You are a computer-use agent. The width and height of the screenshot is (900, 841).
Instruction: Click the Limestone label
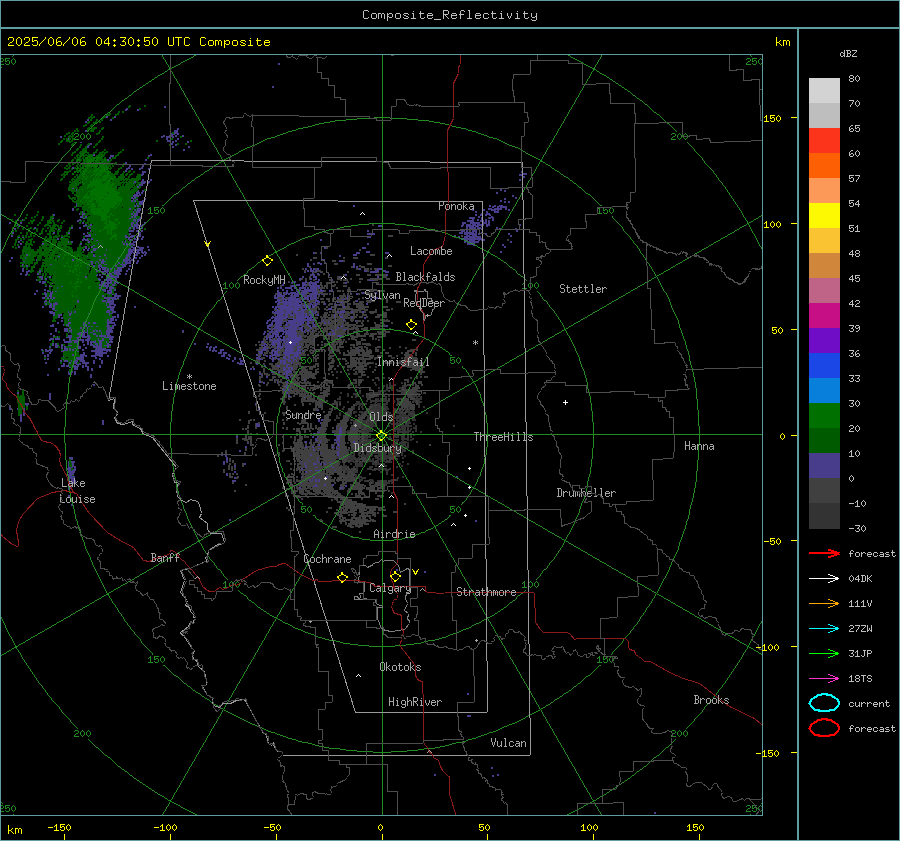click(189, 386)
